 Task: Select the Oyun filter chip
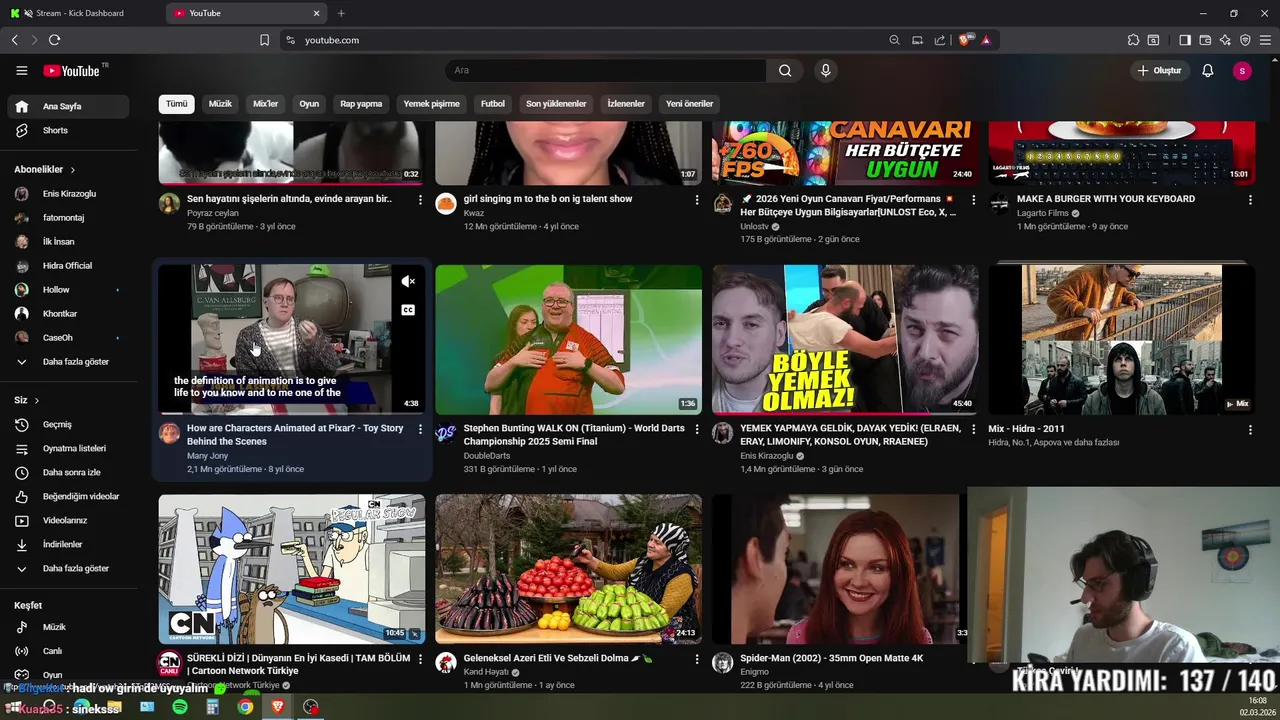tap(309, 104)
